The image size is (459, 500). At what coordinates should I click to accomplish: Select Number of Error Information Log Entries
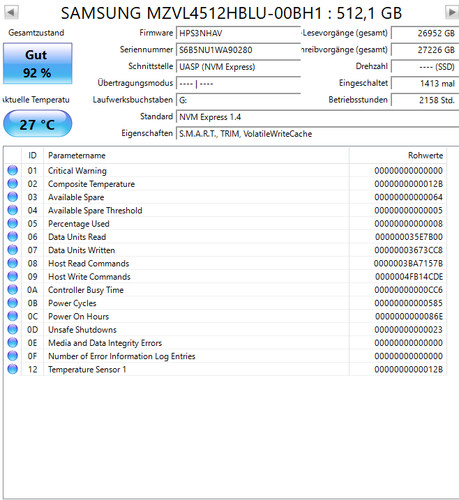point(122,356)
